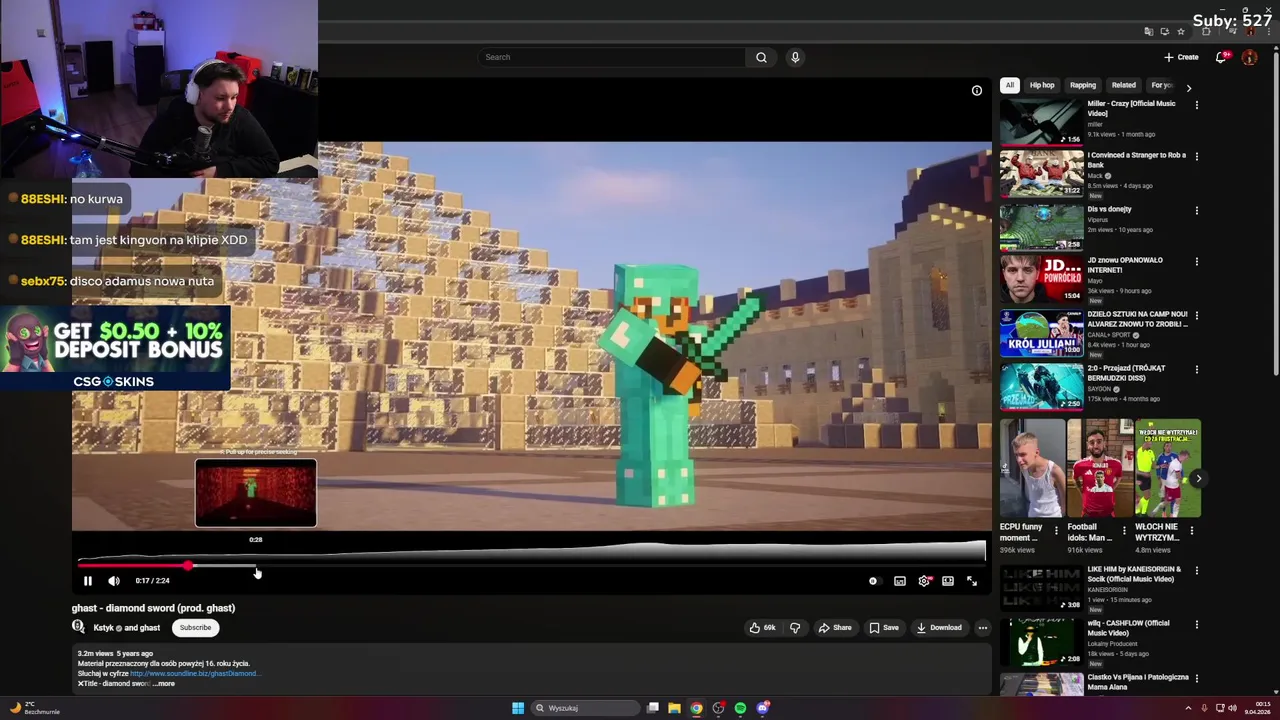The image size is (1280, 720).
Task: Expand the description with ...more
Action: click(x=164, y=684)
